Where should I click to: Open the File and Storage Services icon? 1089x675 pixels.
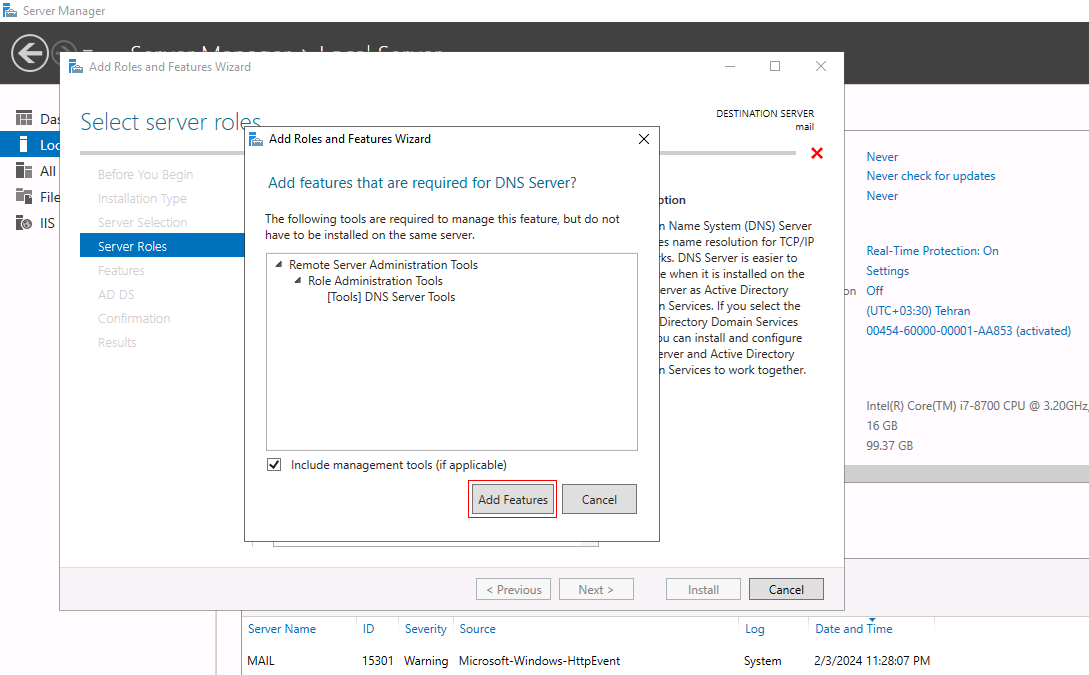pos(24,197)
